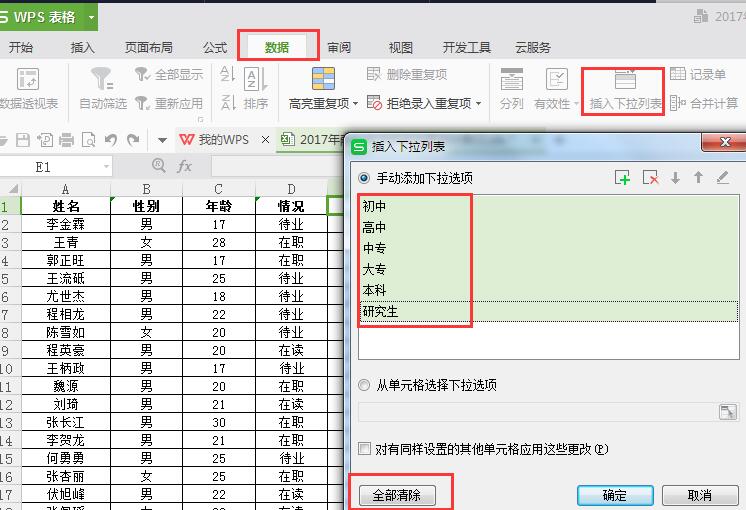Move selected option up
Screen dimensions: 746x510
[698, 177]
